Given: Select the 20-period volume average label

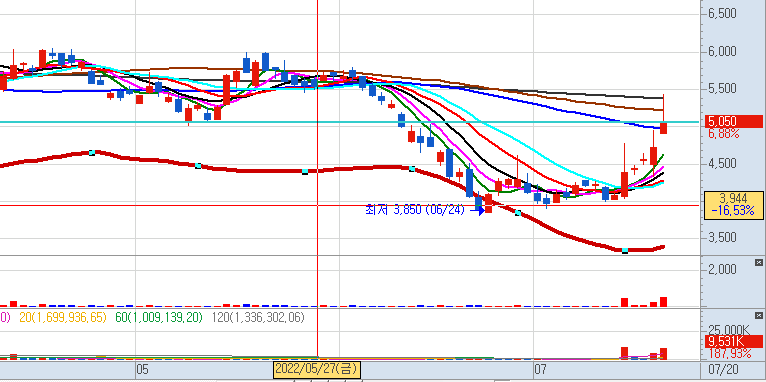Looking at the screenshot, I should point(63,318).
